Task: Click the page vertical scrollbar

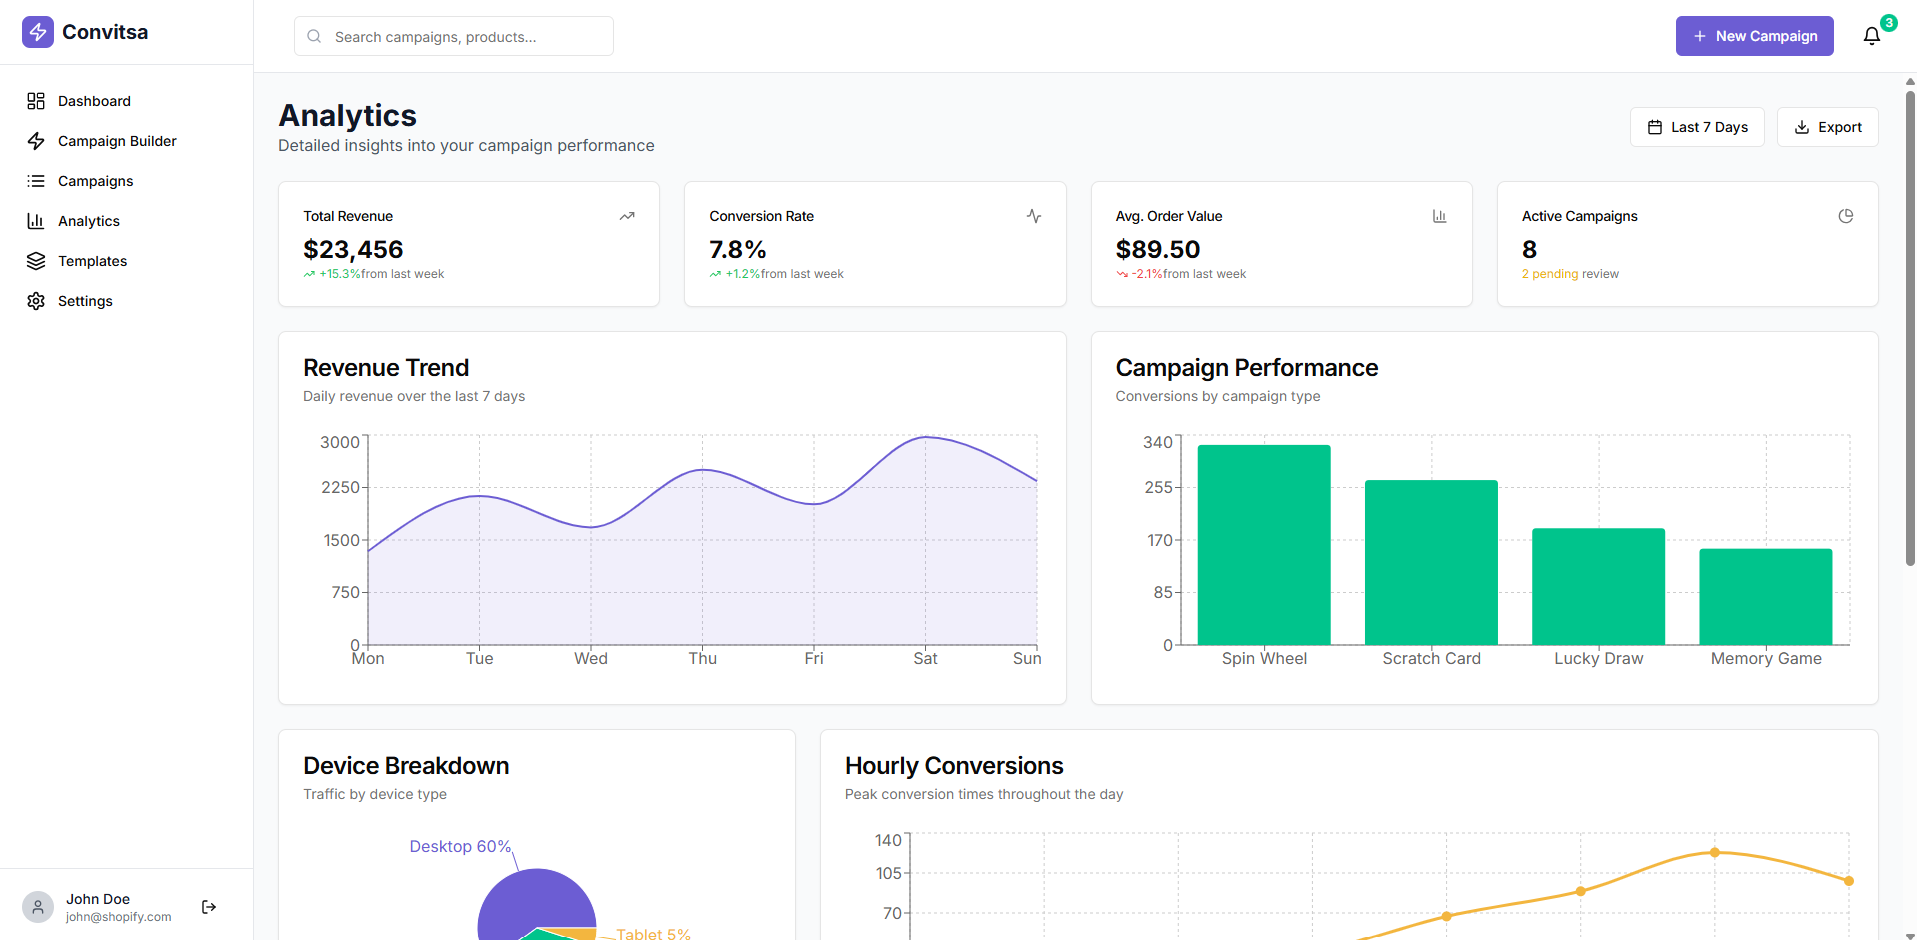Action: pos(1910,329)
